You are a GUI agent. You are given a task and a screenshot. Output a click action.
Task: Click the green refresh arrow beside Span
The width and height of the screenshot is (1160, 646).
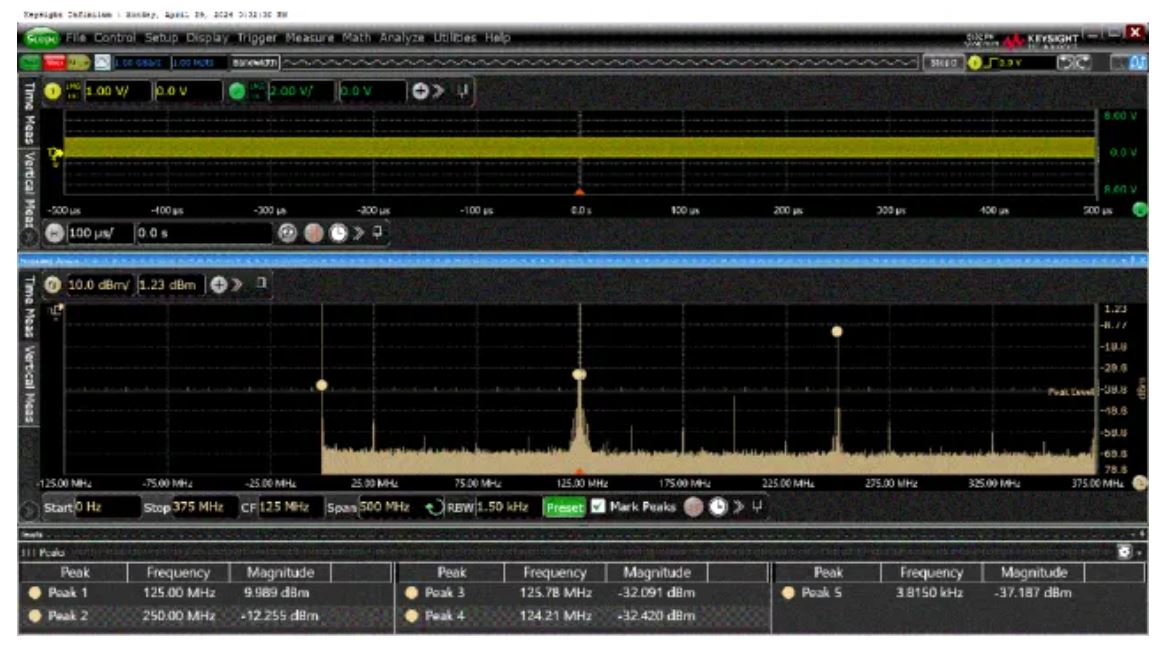(x=434, y=508)
